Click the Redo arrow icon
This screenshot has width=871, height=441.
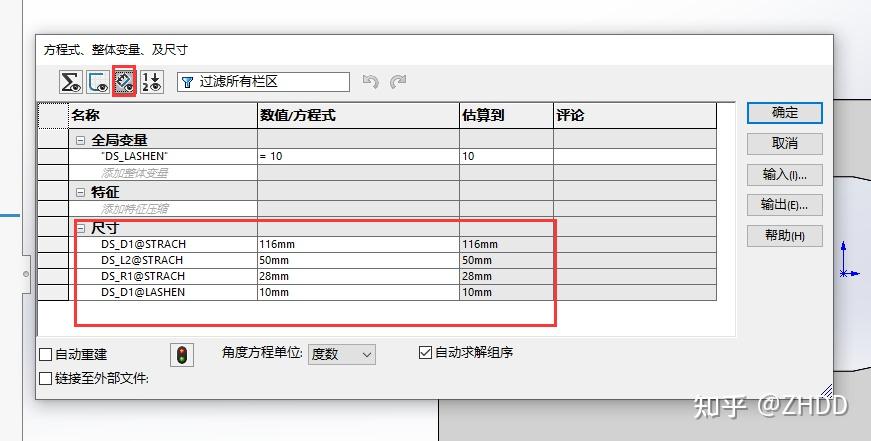point(398,82)
